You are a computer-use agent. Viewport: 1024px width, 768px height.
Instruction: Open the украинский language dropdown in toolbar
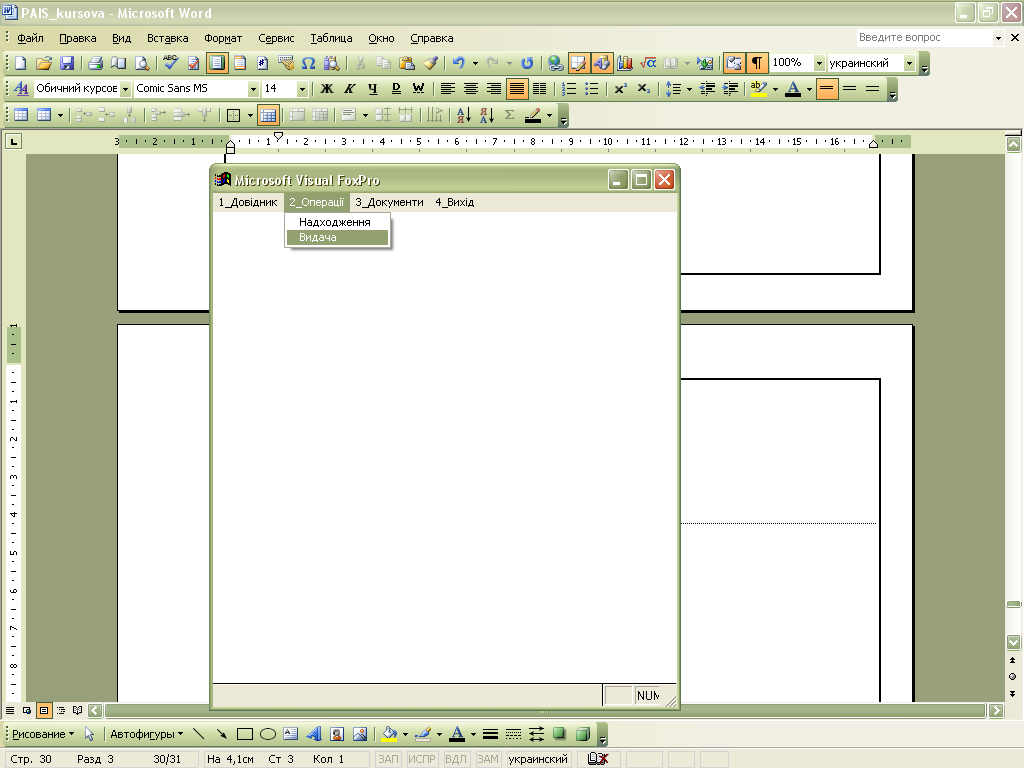[909, 63]
